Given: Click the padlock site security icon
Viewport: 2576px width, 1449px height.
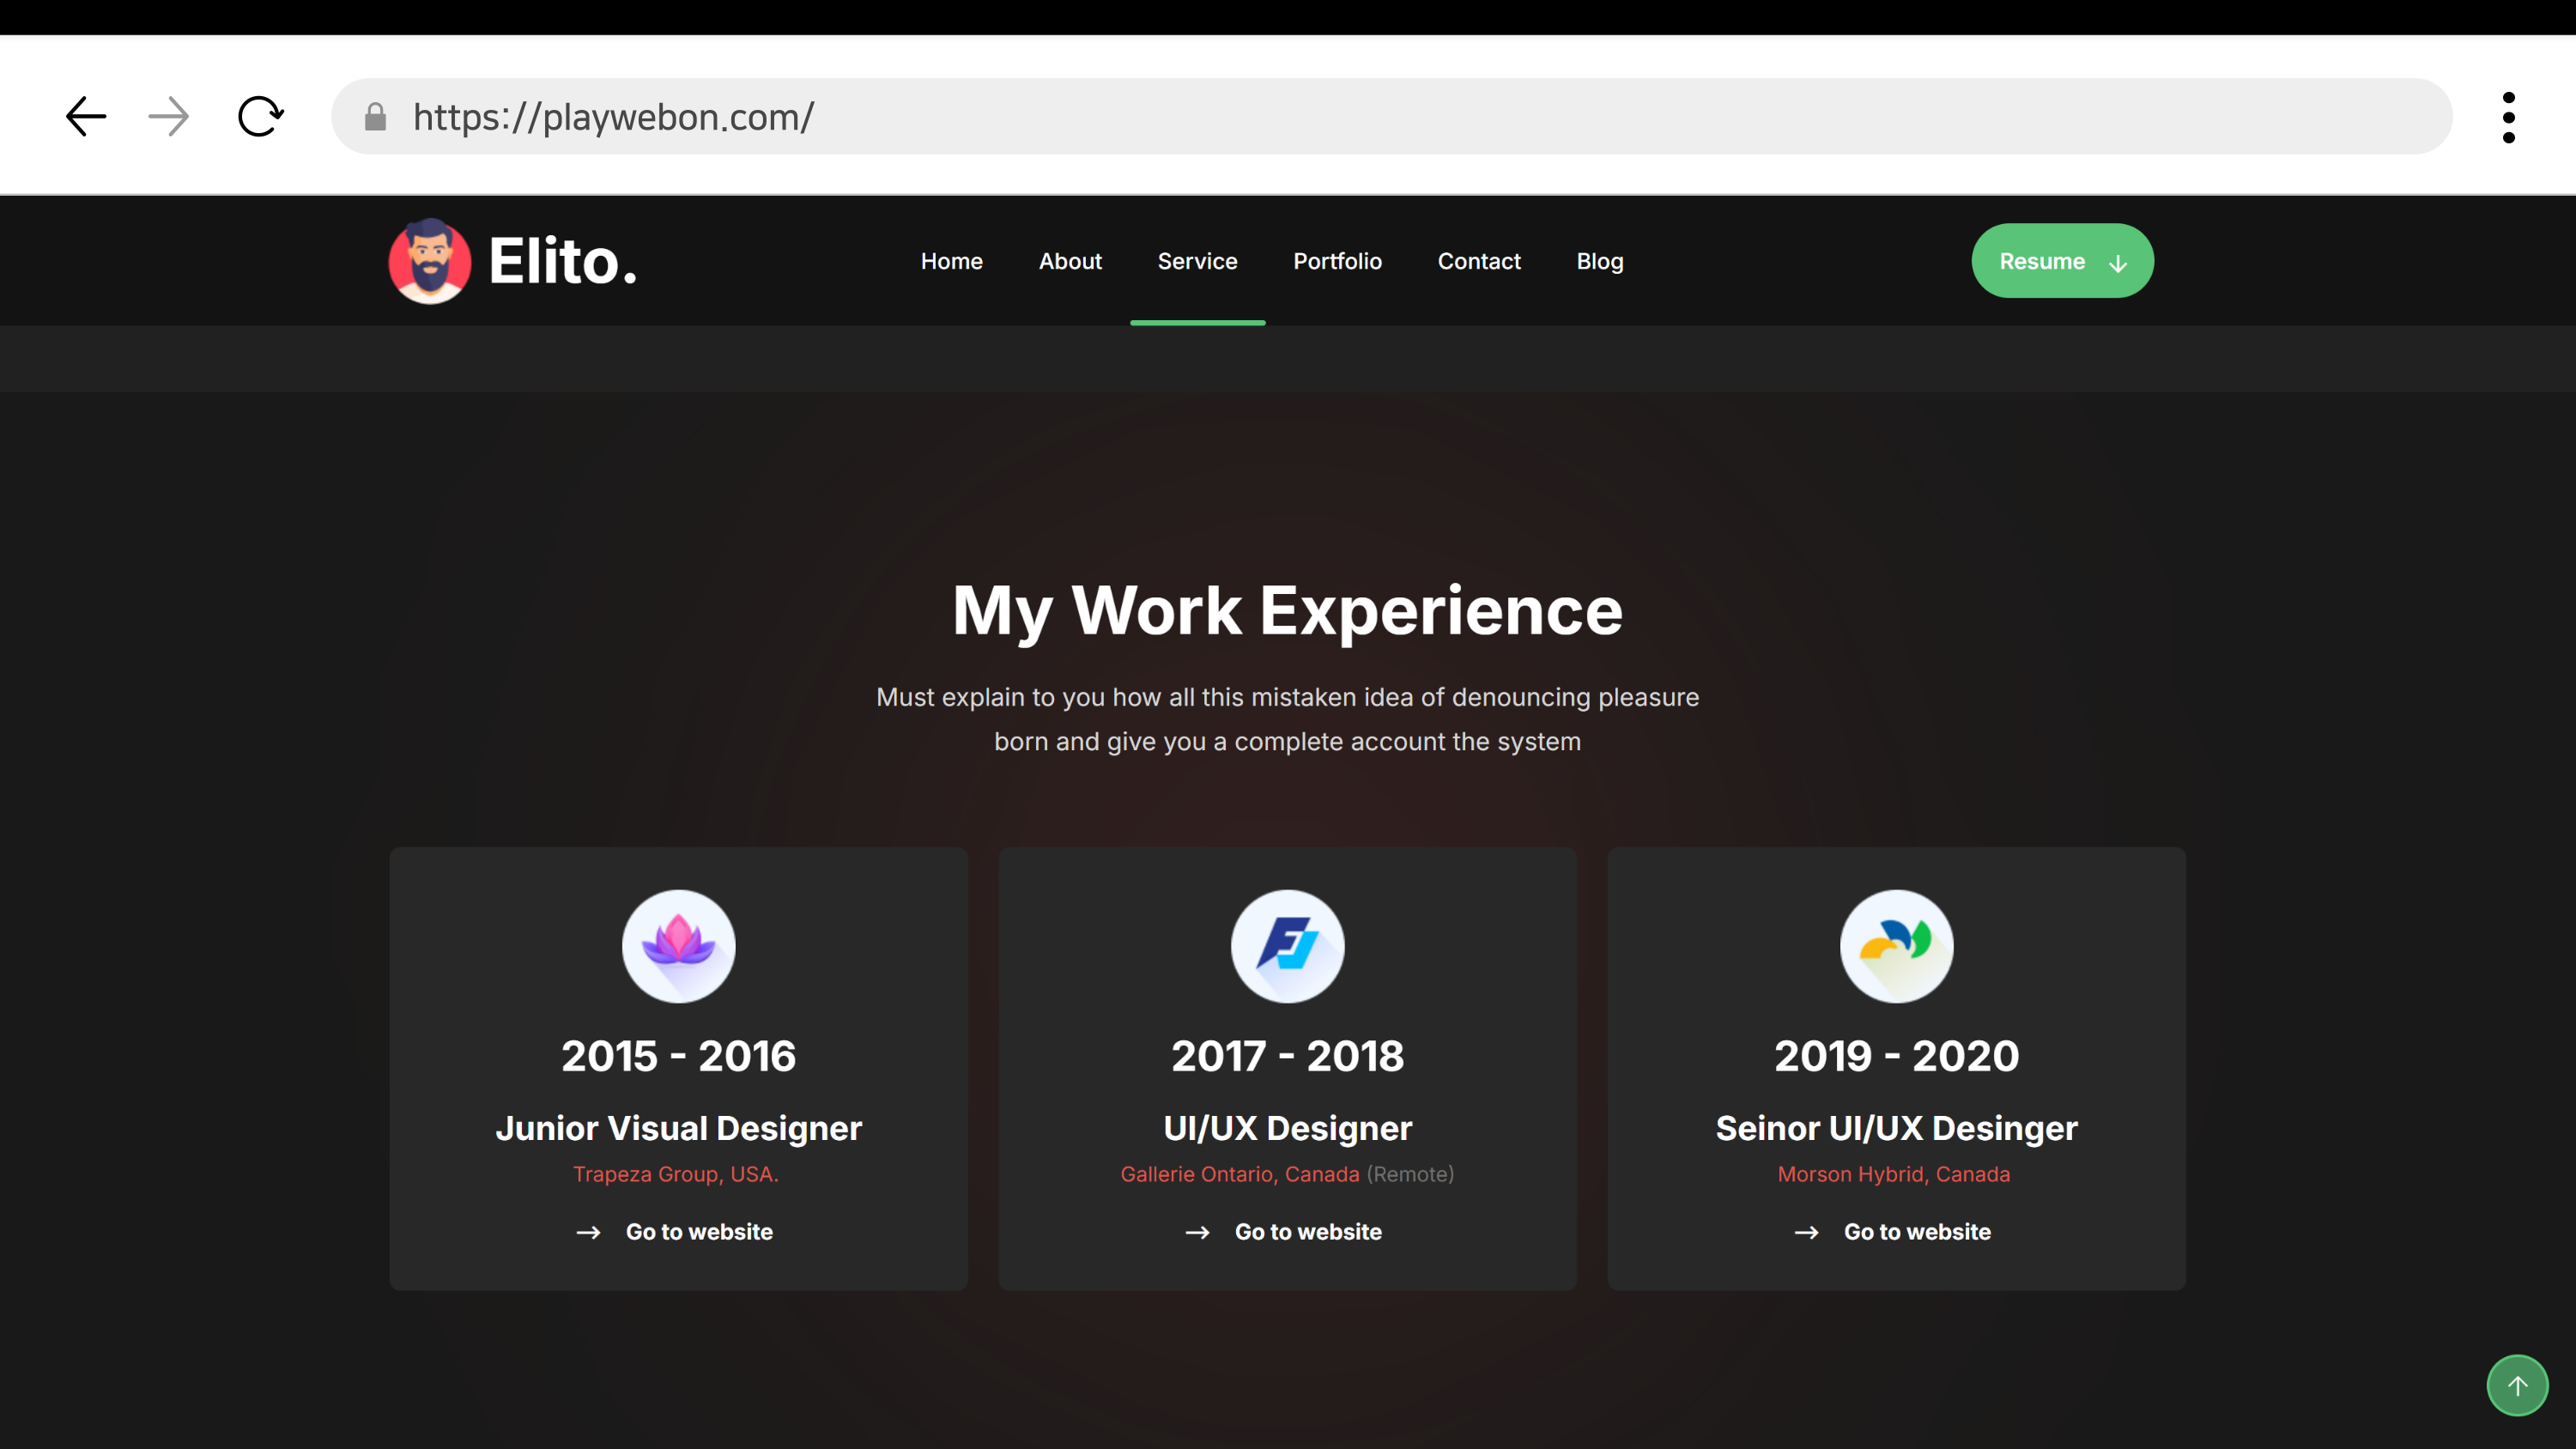Looking at the screenshot, I should (375, 117).
